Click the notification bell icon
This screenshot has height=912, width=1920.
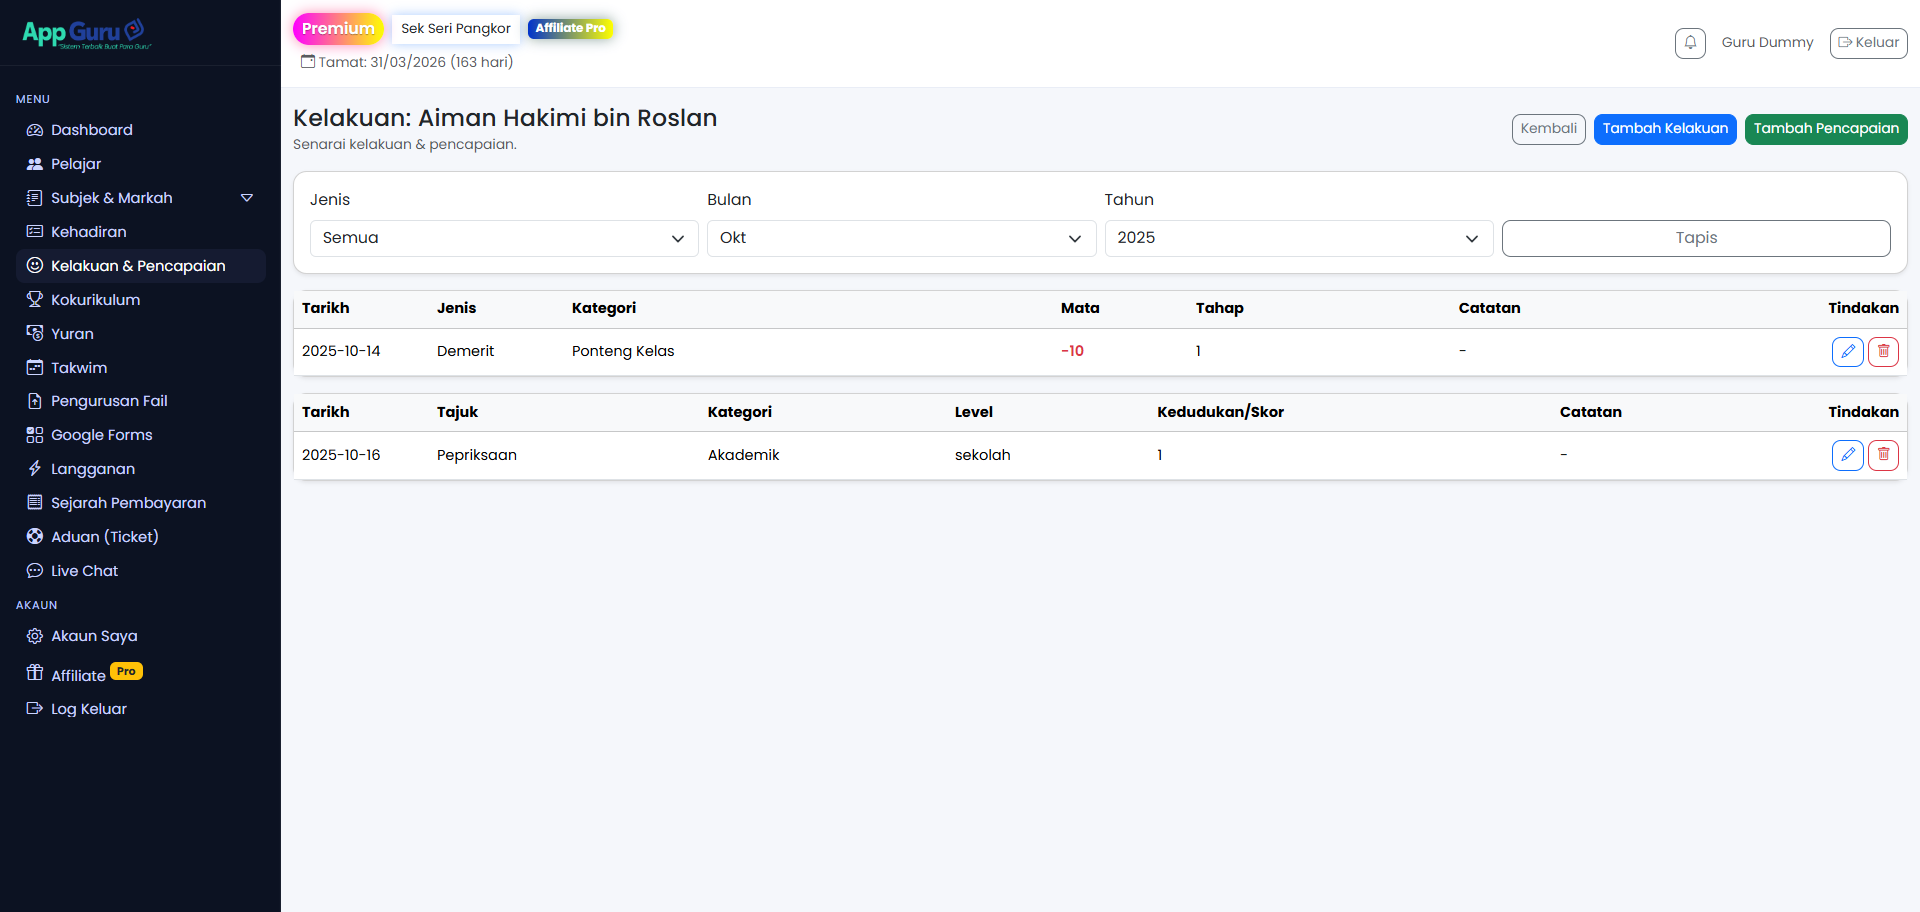pos(1690,43)
